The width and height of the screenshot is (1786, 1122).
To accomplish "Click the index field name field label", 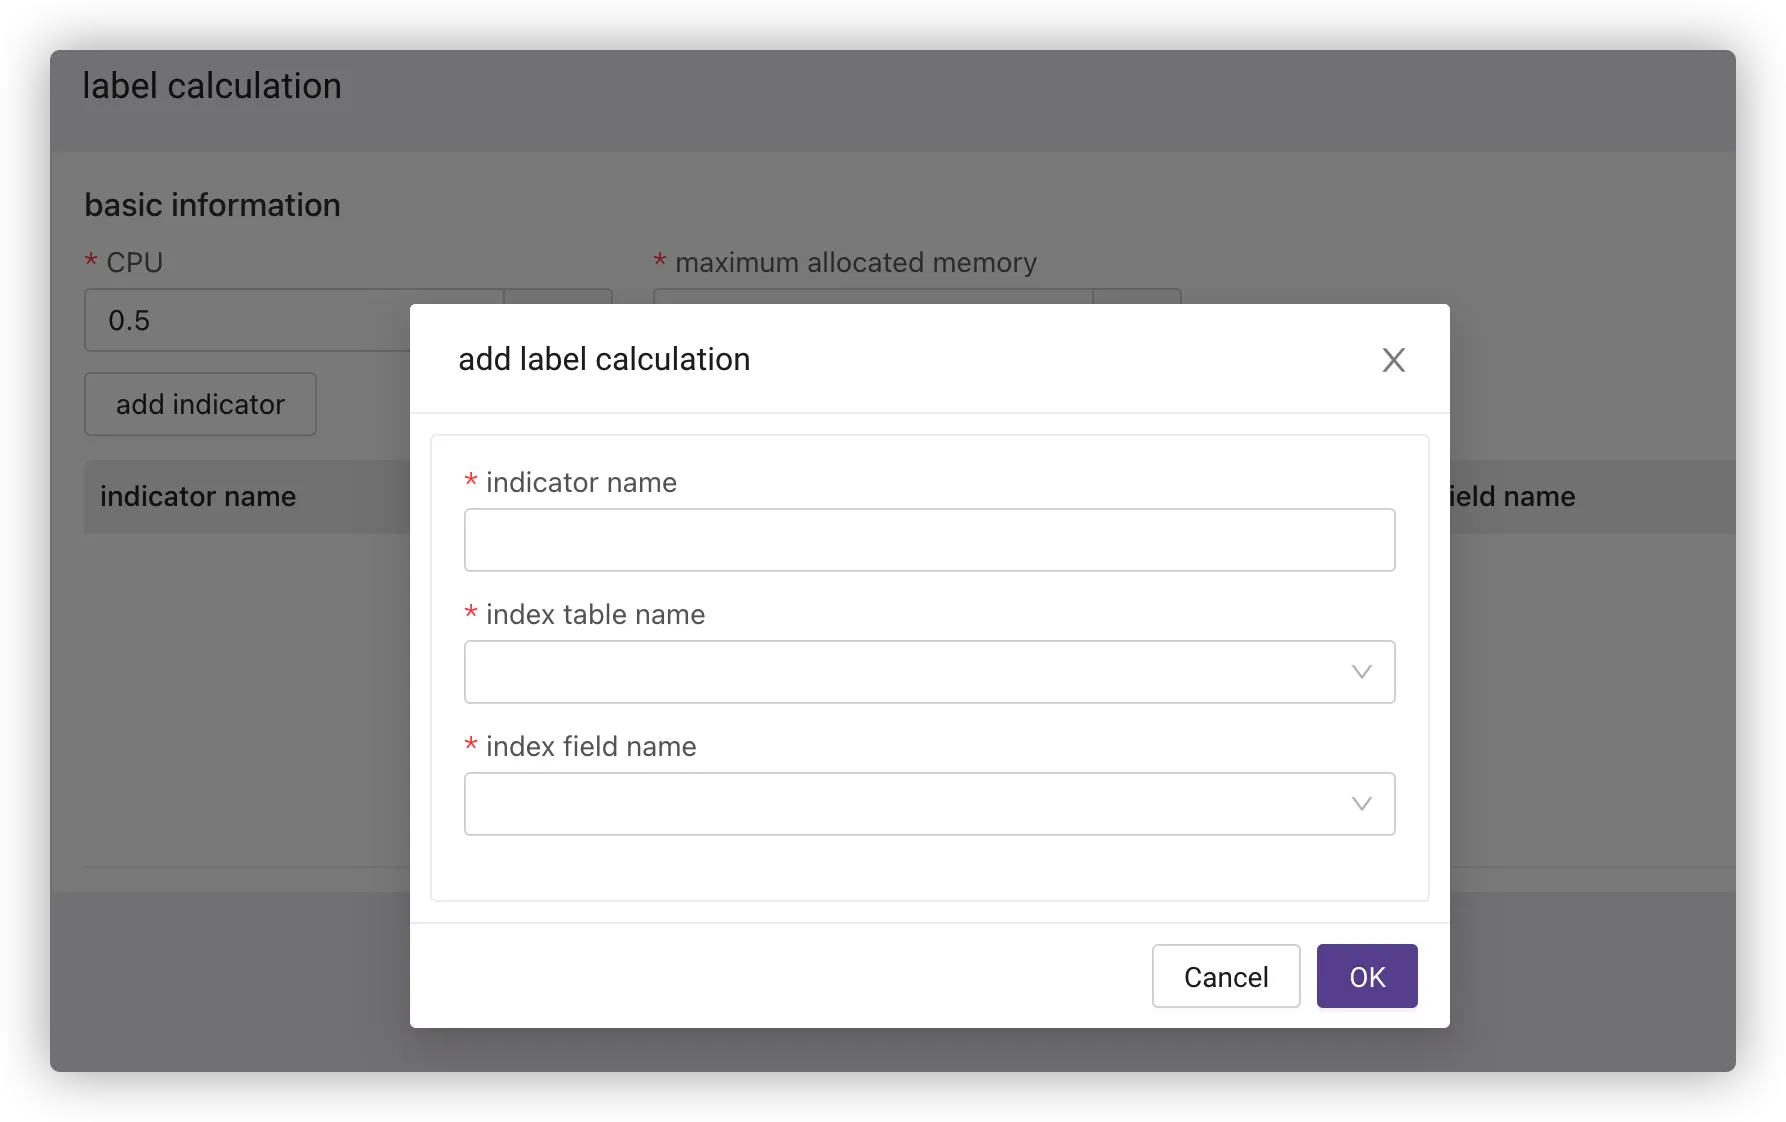I will pos(591,747).
